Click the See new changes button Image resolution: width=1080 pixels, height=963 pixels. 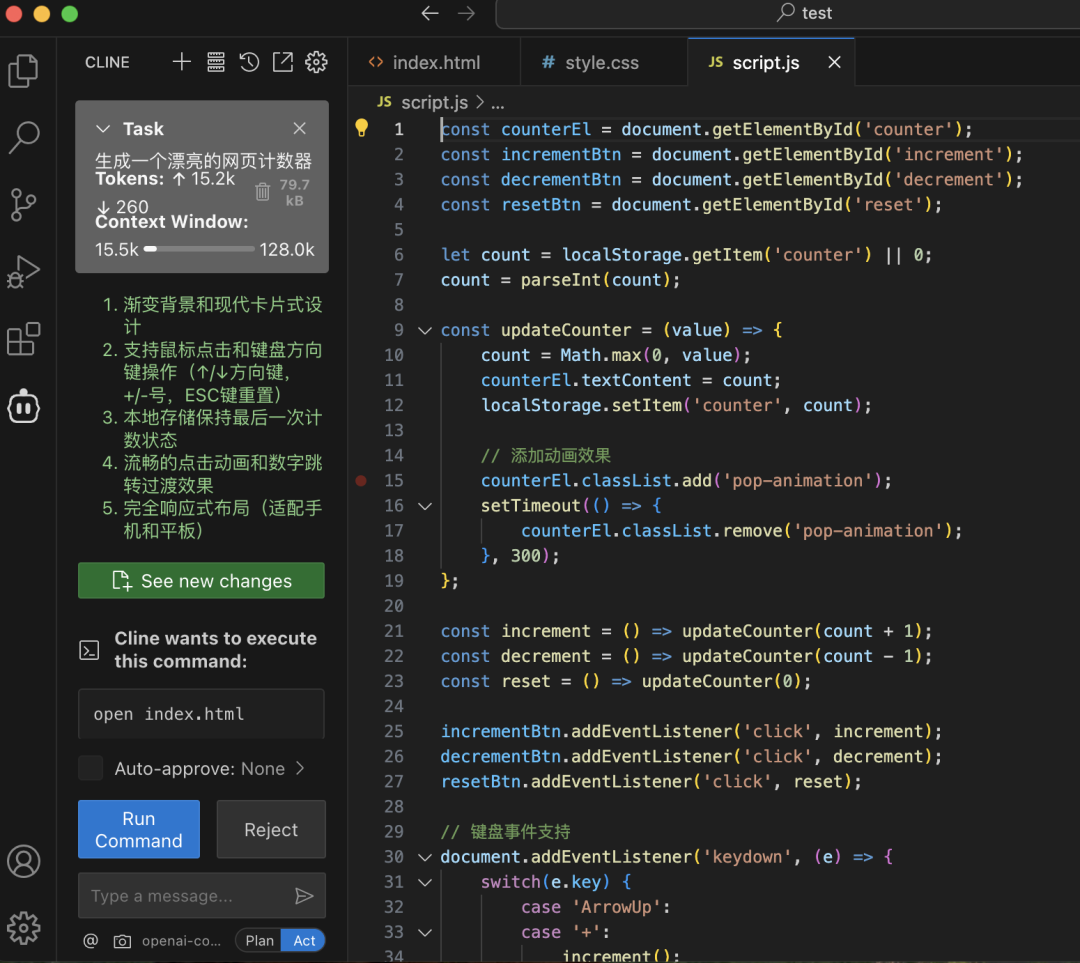point(201,580)
